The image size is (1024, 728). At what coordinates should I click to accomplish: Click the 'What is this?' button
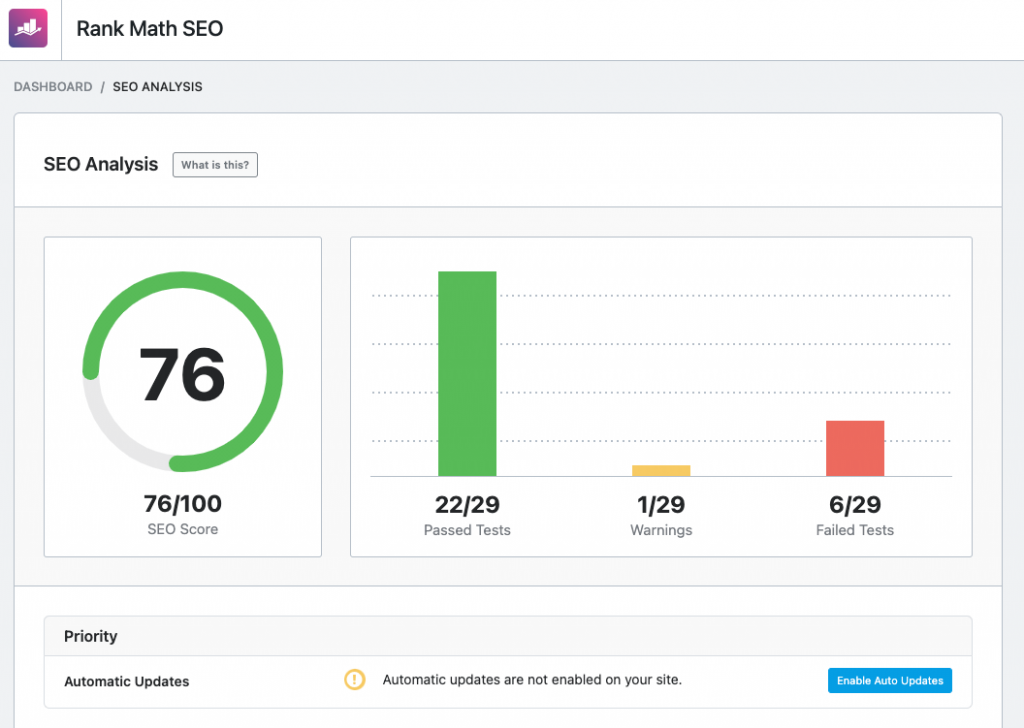click(x=215, y=165)
